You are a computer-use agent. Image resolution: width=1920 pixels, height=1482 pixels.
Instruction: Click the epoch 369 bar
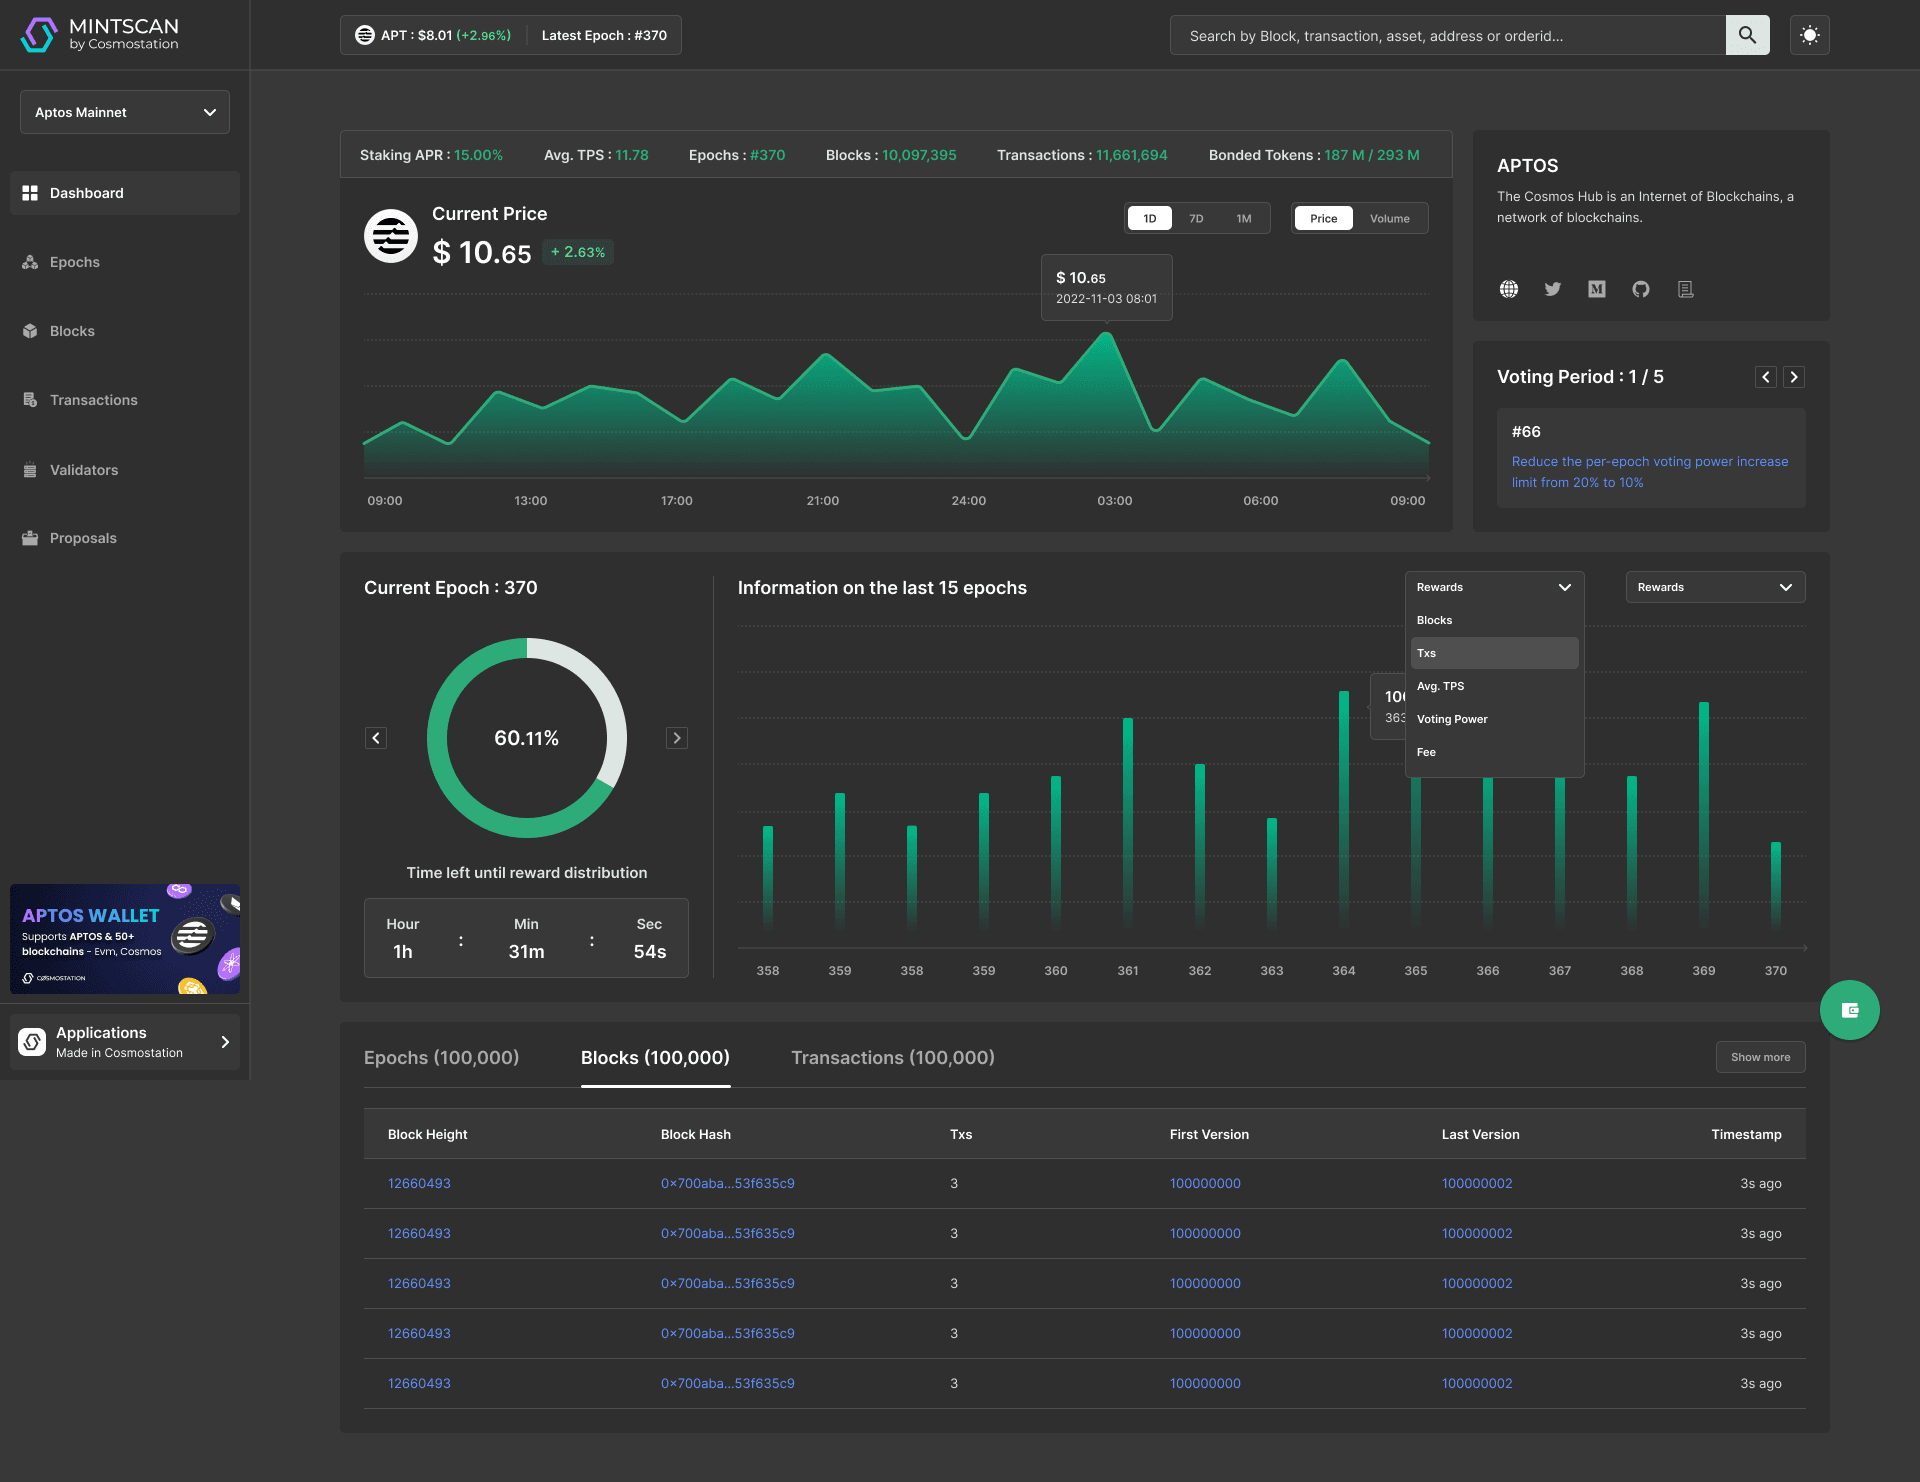coord(1704,817)
